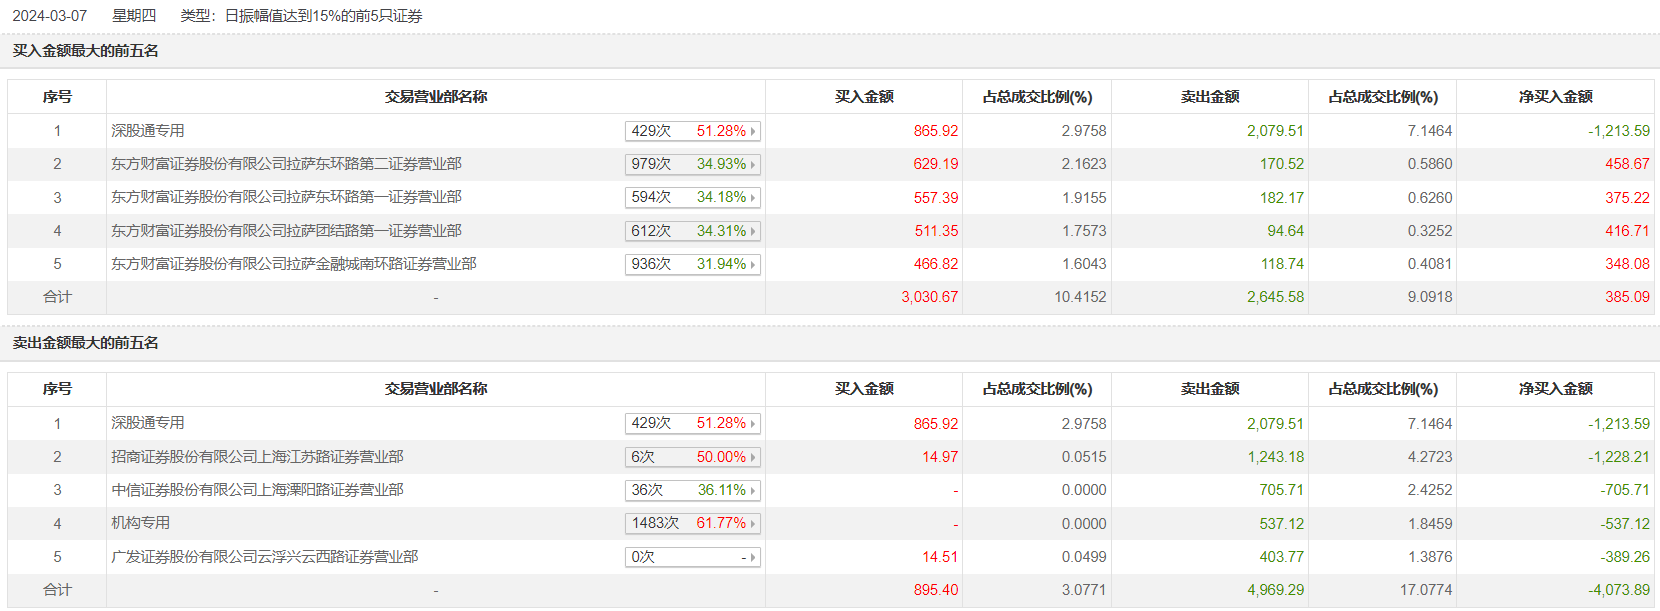The height and width of the screenshot is (611, 1660).
Task: Open 东方财富证券 拉萨东环路第一证券营业部 link
Action: coord(286,197)
